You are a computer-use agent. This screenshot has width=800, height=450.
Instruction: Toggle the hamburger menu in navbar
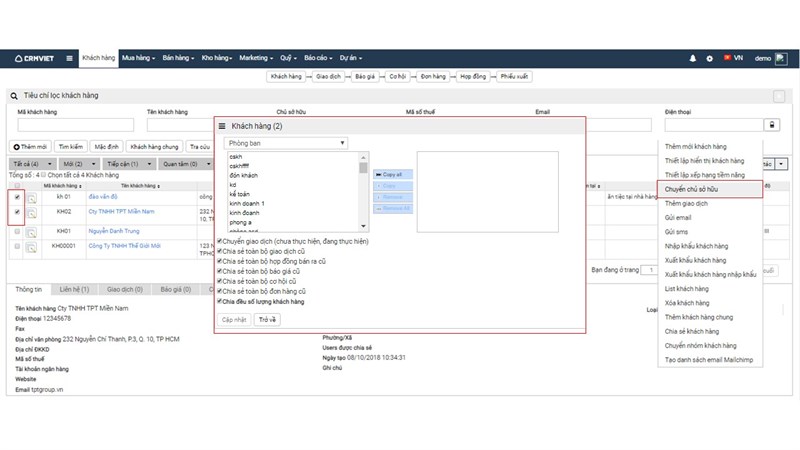(x=69, y=59)
